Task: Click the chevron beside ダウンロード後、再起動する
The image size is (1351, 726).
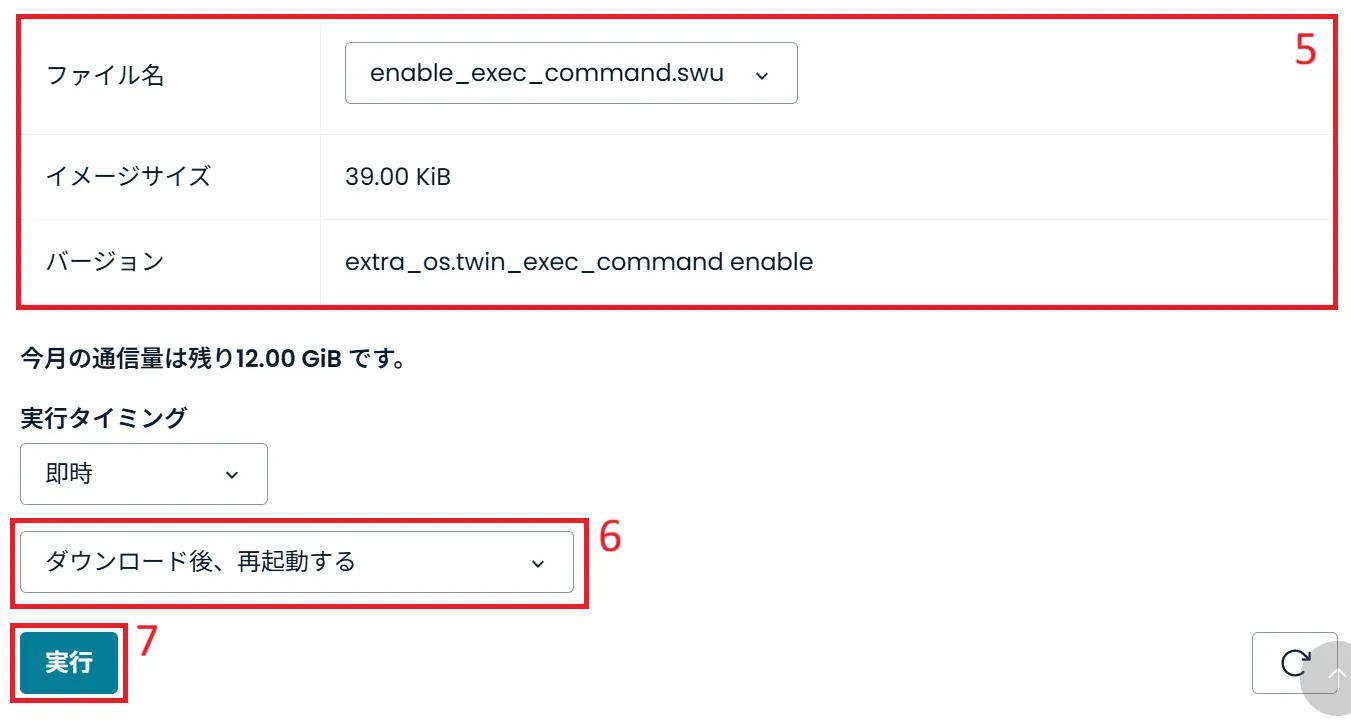Action: tap(538, 563)
